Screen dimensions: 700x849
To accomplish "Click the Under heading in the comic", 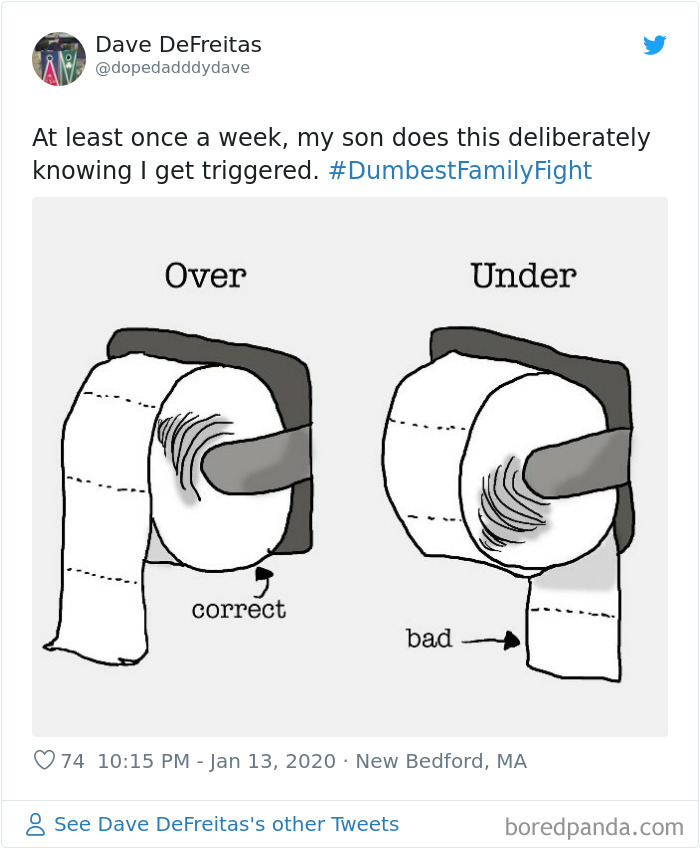I will pyautogui.click(x=519, y=276).
